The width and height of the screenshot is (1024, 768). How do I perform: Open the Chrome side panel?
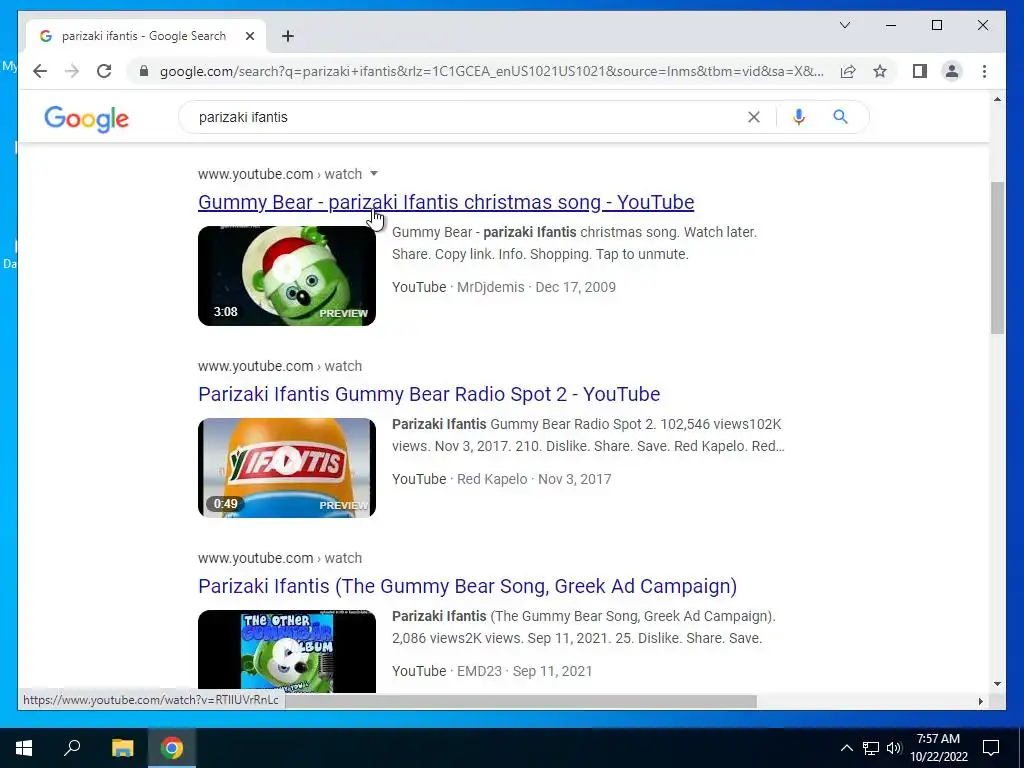pyautogui.click(x=920, y=71)
